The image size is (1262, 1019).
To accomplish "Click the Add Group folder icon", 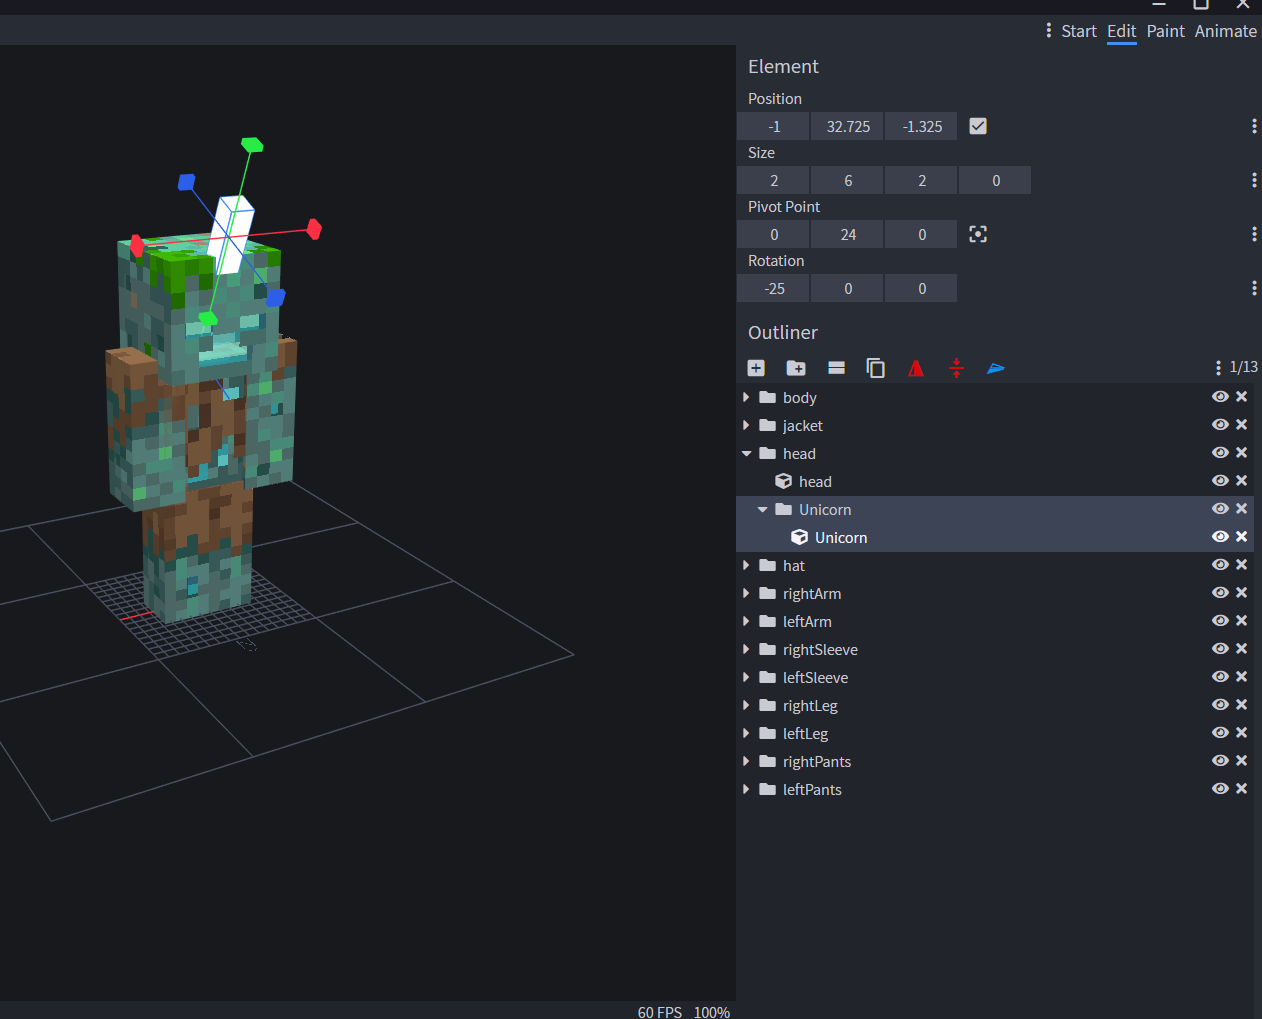I will 796,368.
